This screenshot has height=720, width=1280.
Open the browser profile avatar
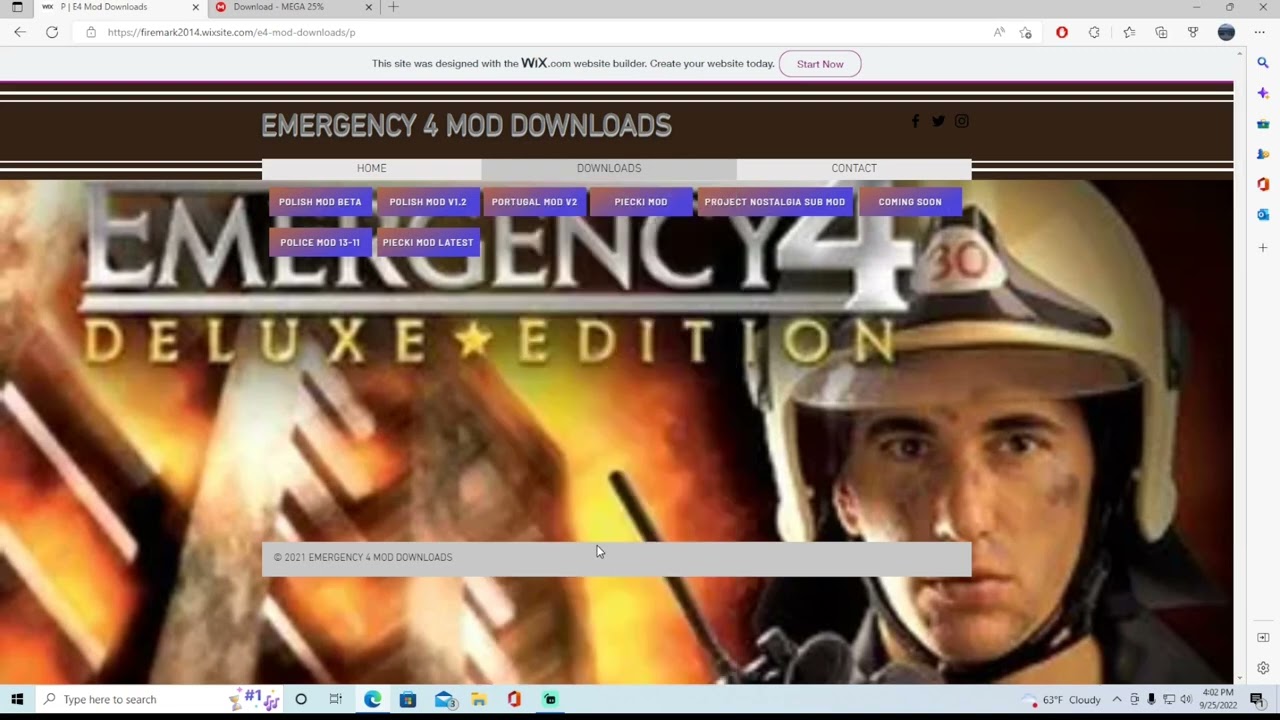tap(1226, 32)
